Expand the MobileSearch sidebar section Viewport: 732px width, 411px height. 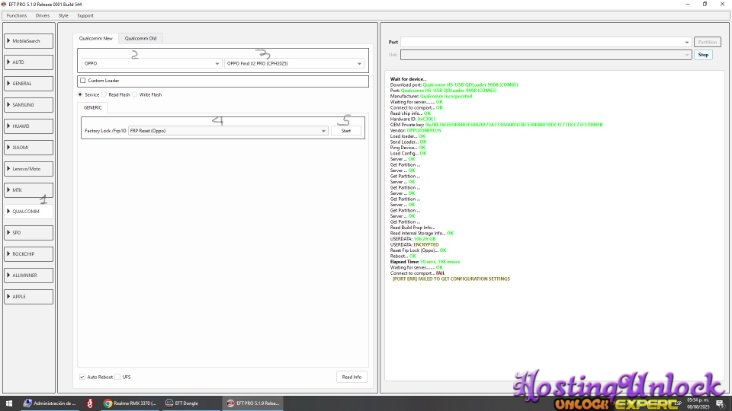coord(29,41)
